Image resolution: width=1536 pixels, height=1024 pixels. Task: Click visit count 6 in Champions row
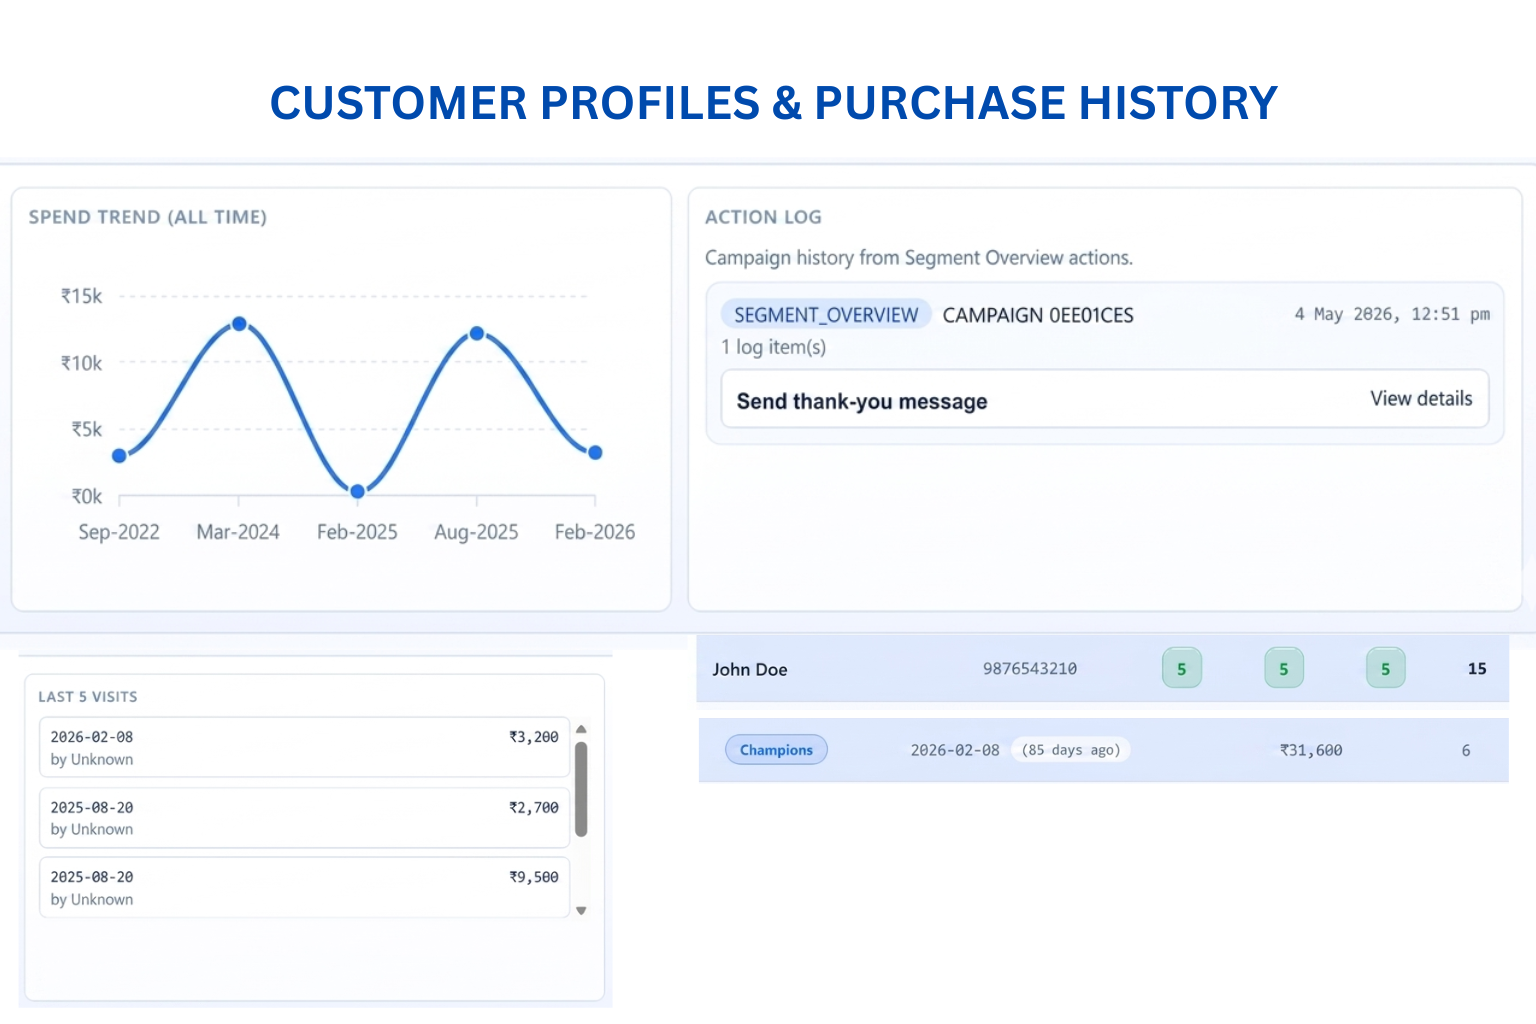pos(1466,750)
